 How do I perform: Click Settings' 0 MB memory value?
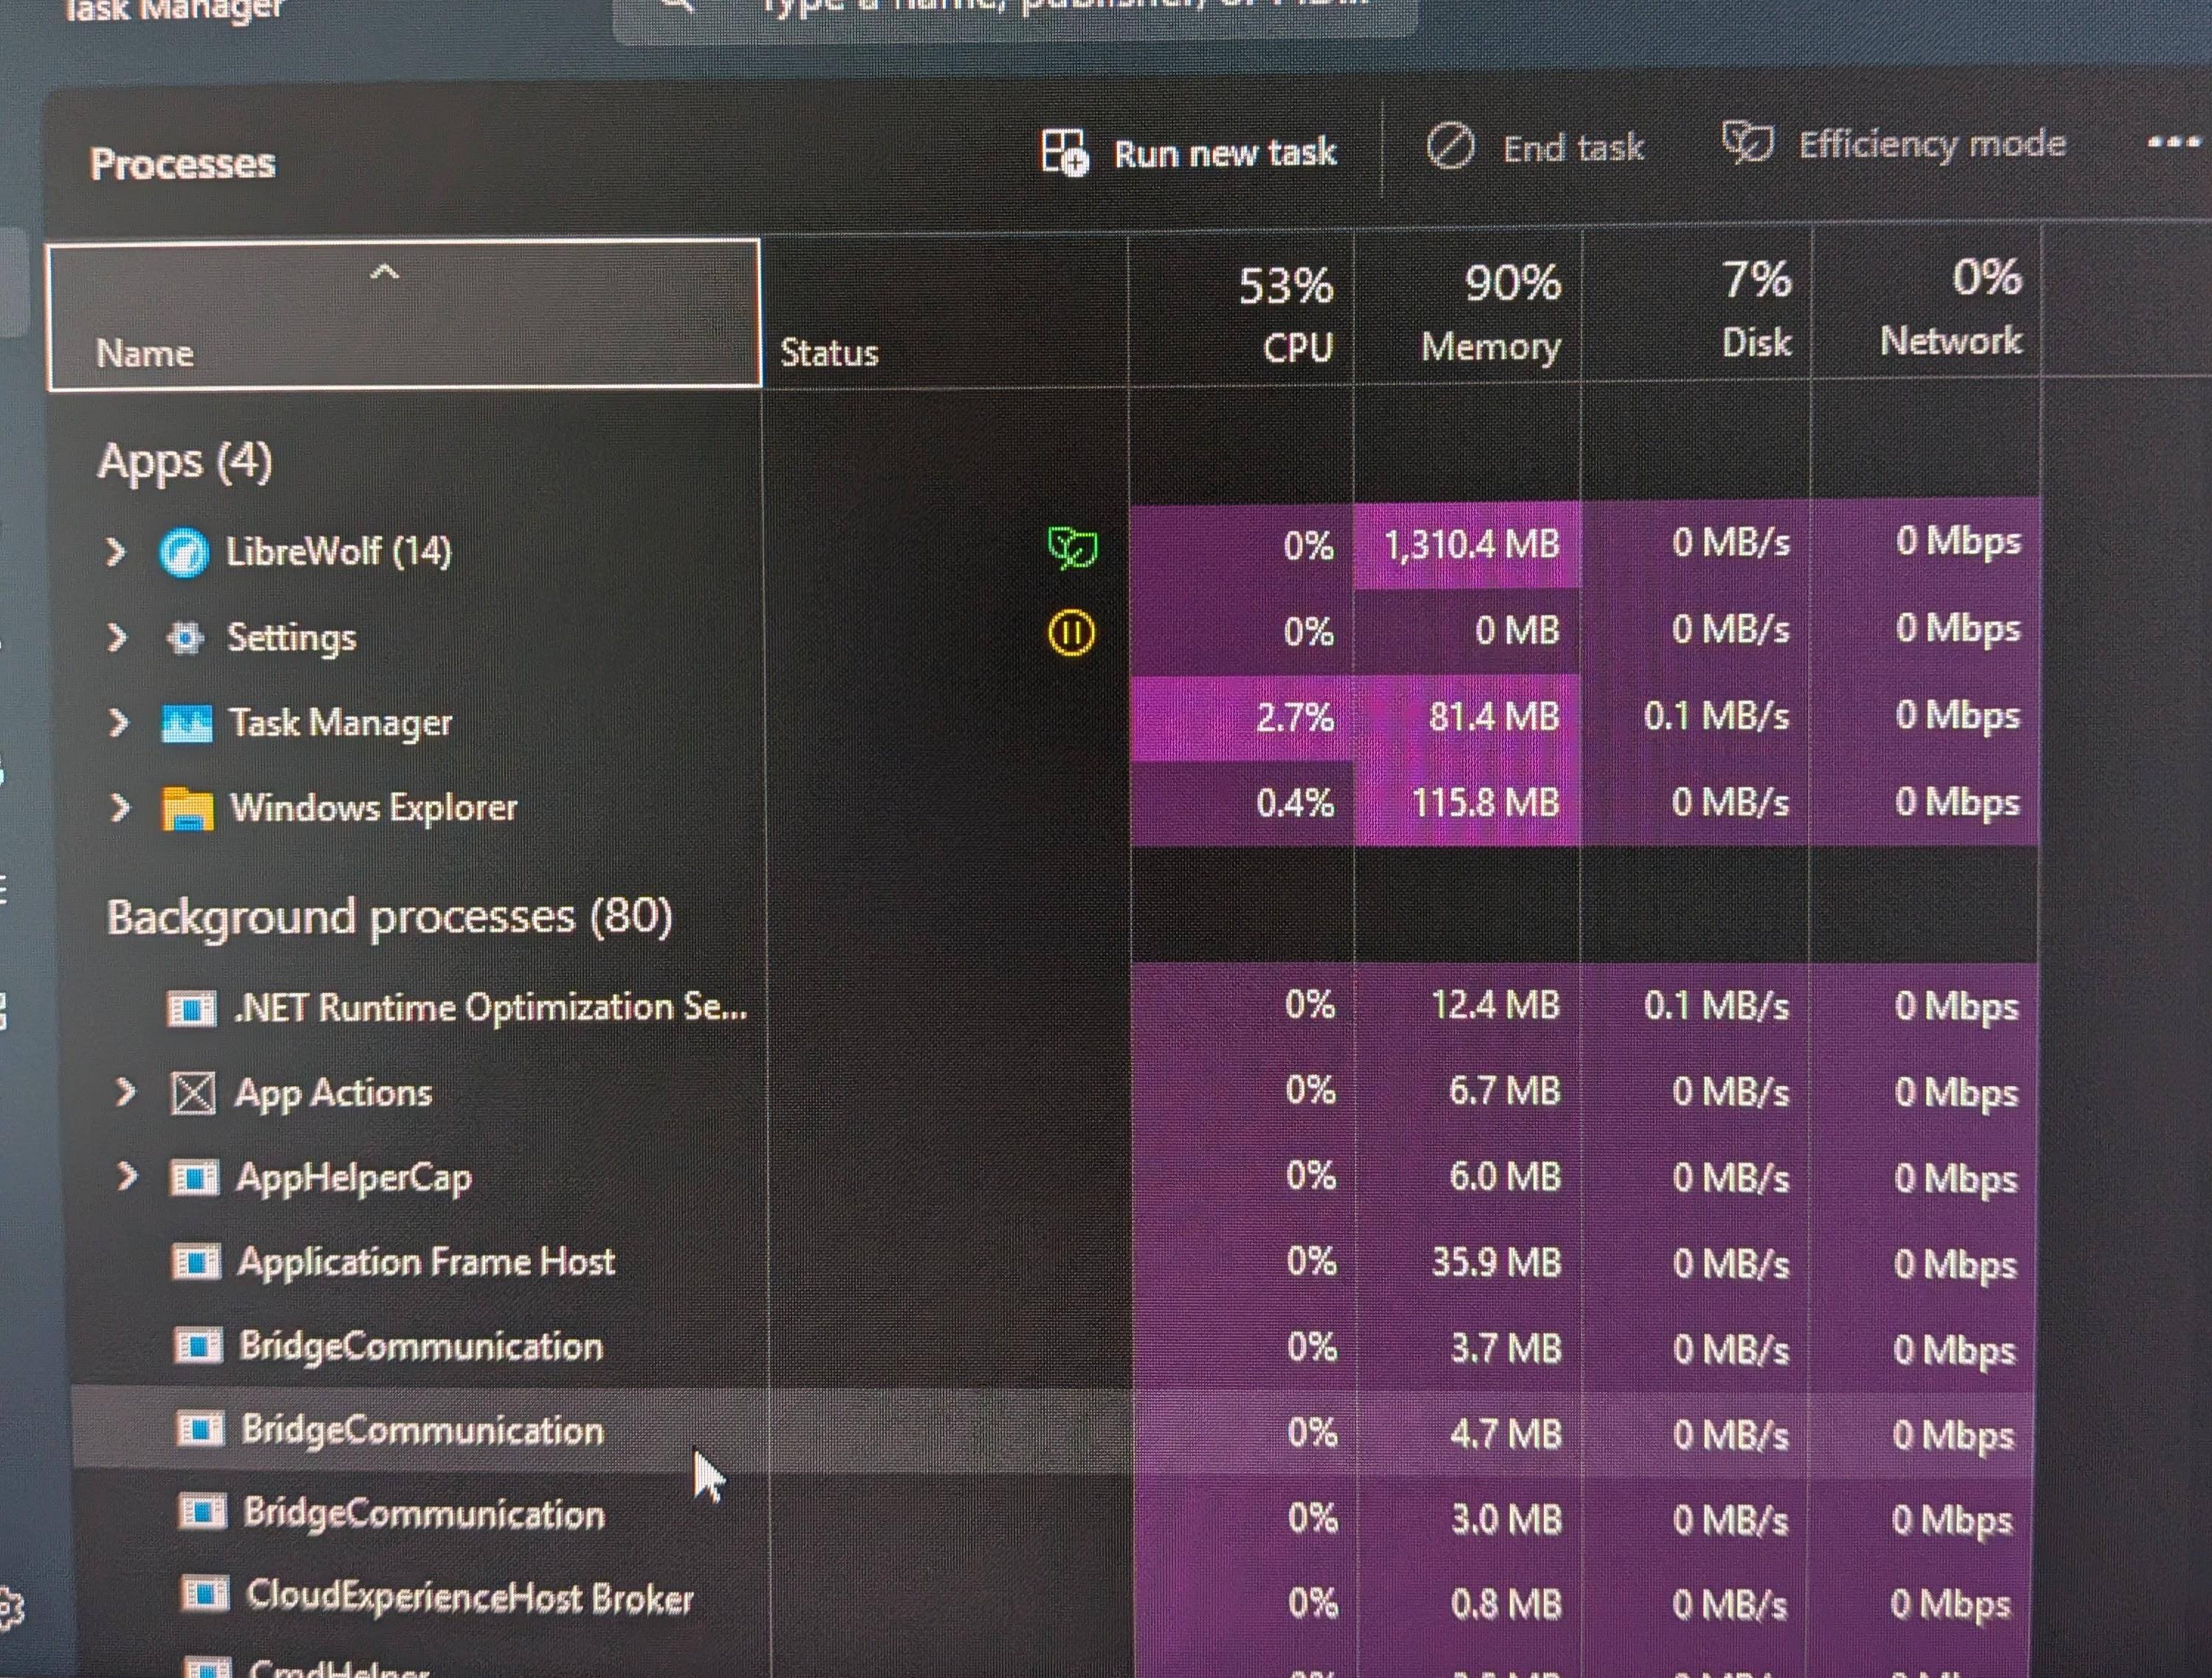[1517, 631]
